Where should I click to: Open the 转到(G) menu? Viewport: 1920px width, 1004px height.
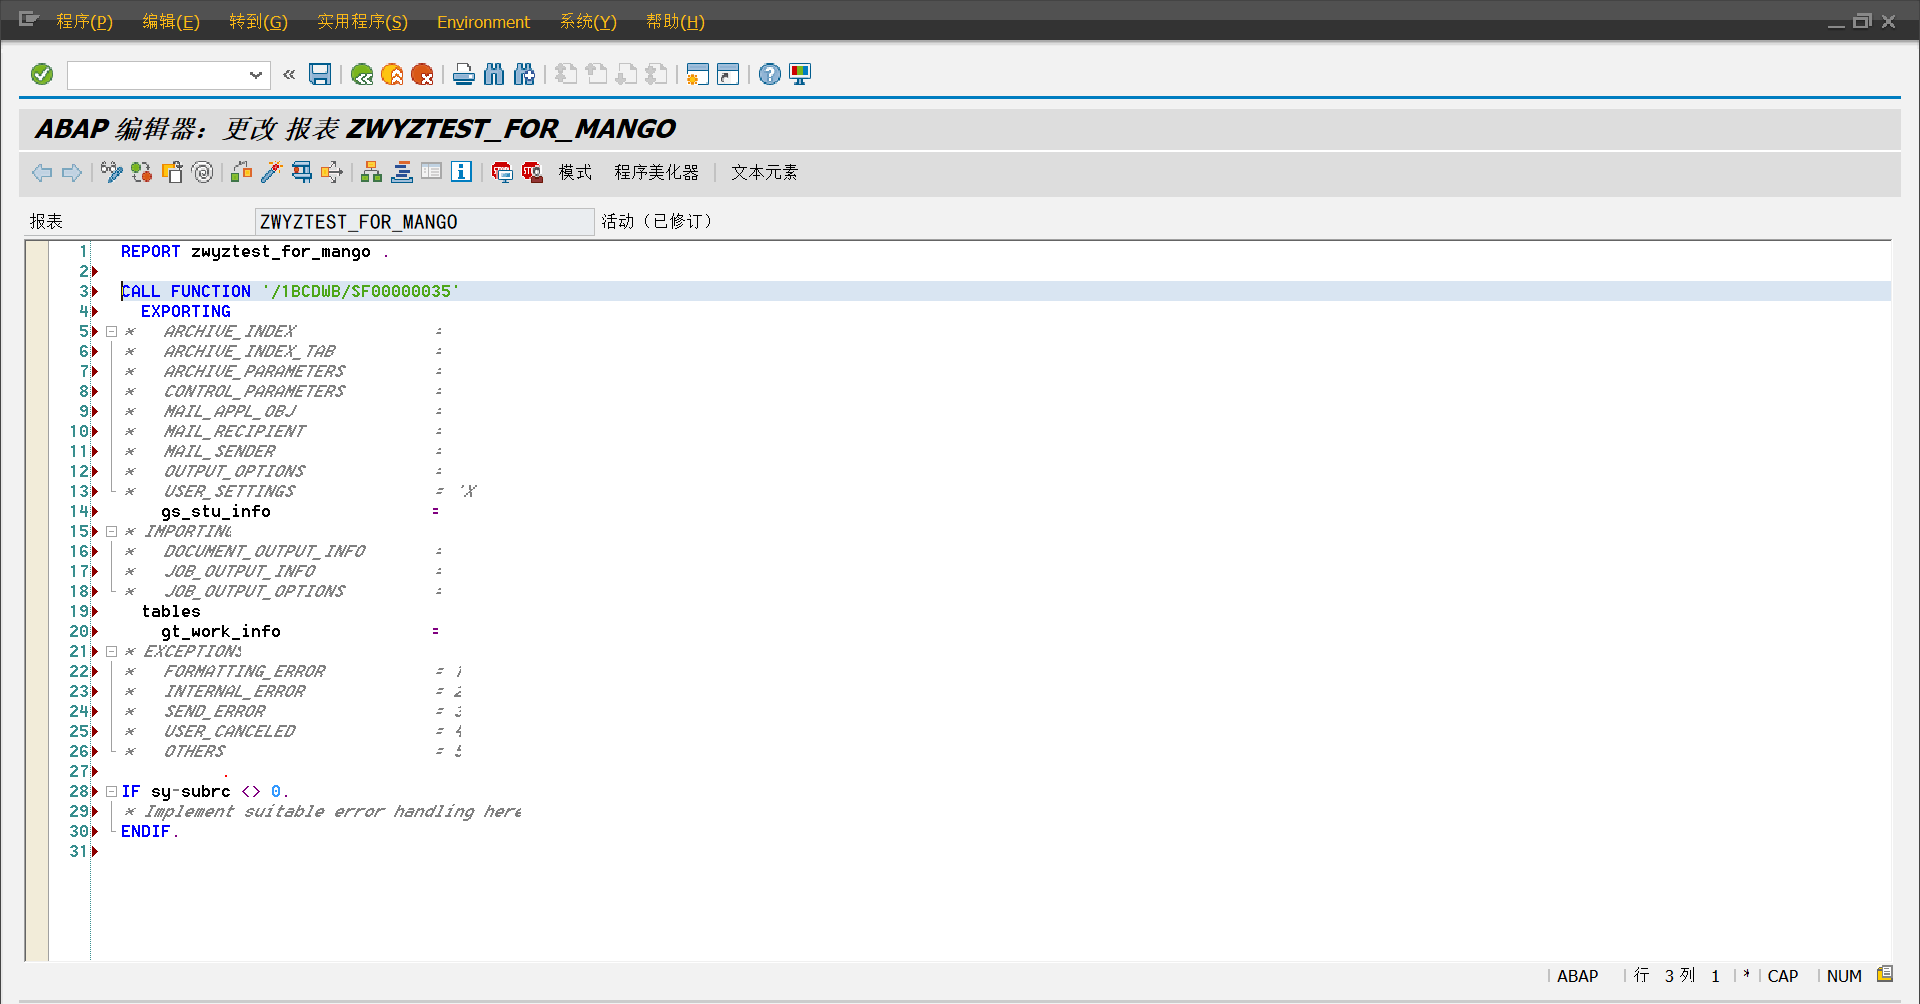258,21
